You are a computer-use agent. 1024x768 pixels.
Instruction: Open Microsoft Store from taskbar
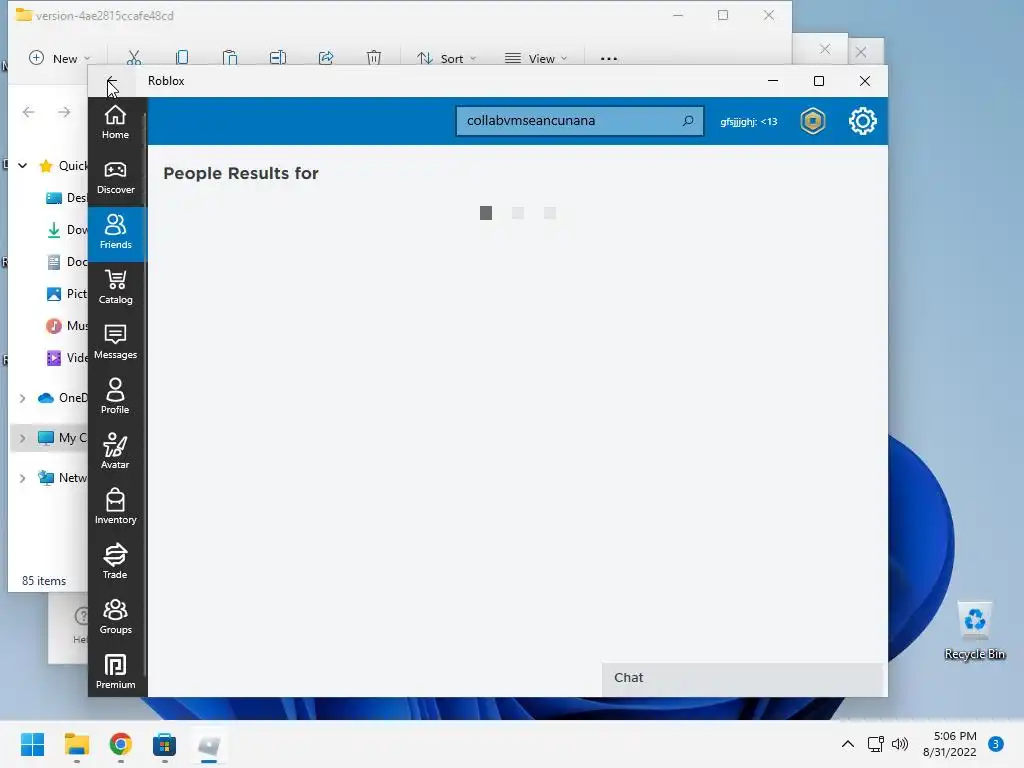(165, 744)
